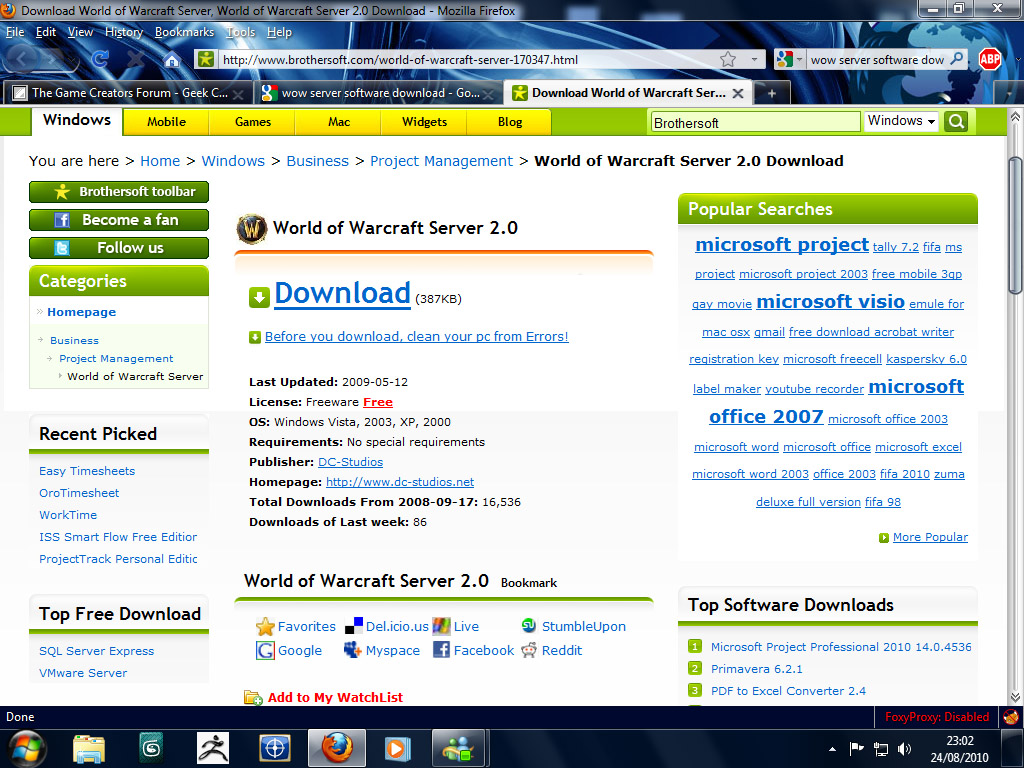Click the page vertical scrollbar thumb
The width and height of the screenshot is (1024, 768).
click(1015, 225)
